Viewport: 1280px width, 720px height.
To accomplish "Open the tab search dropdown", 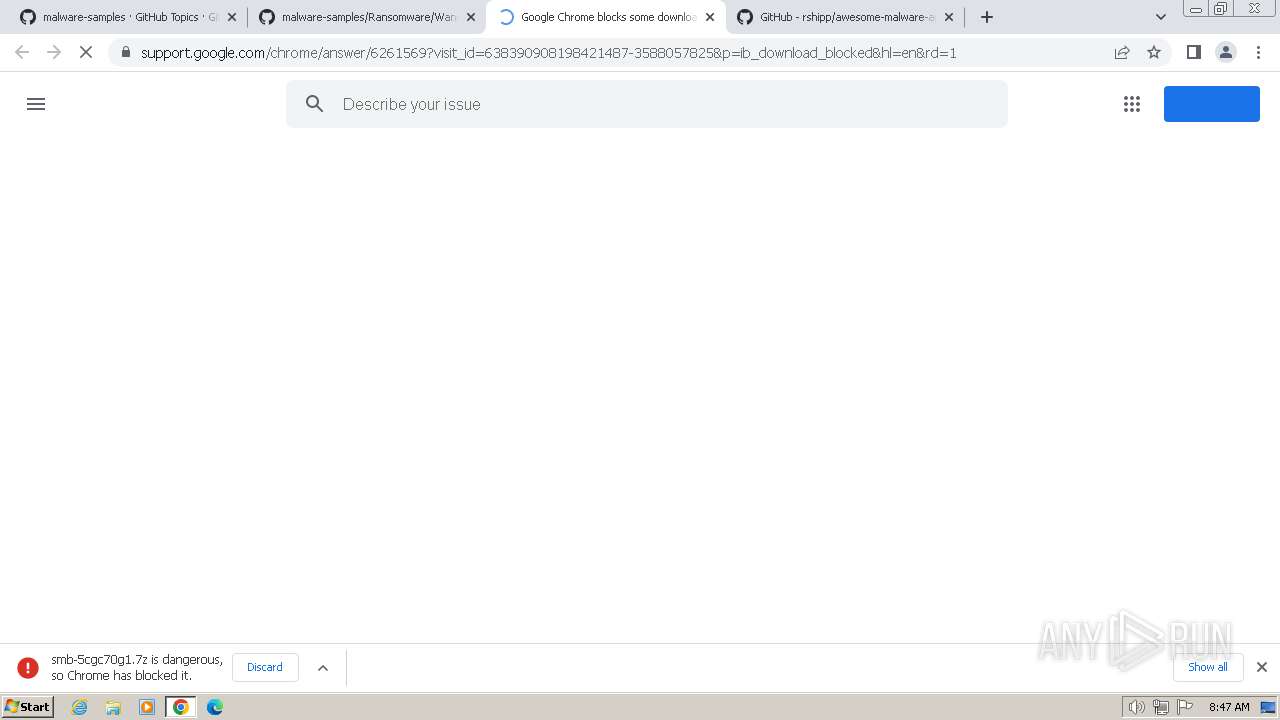I will [x=1160, y=17].
